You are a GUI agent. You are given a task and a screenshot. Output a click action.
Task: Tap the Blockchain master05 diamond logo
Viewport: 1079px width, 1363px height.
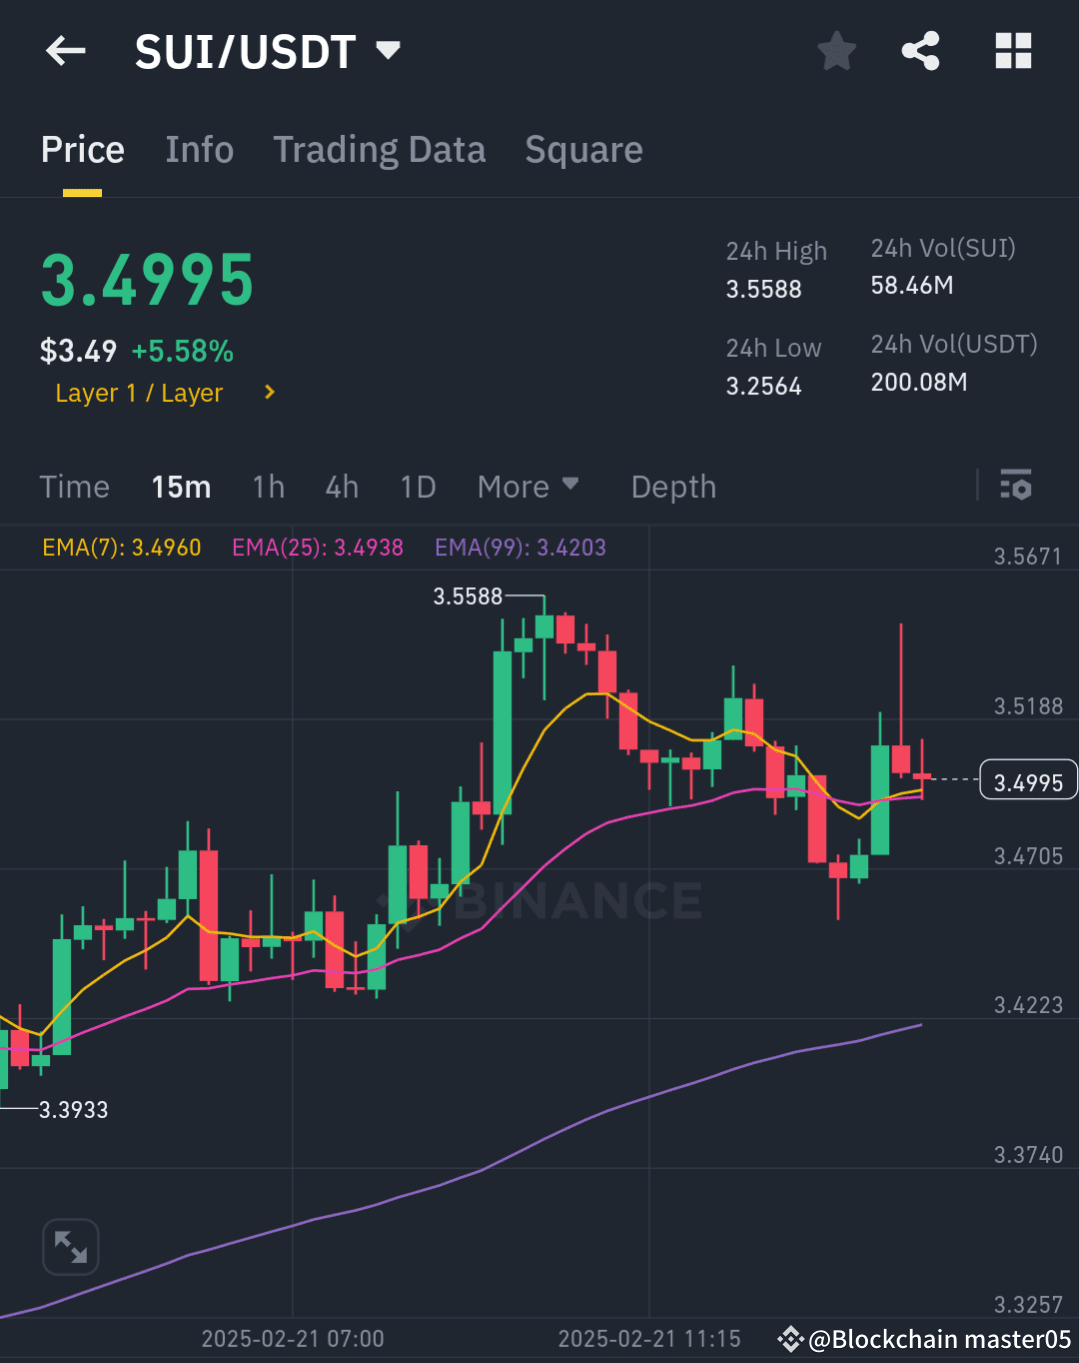click(791, 1339)
